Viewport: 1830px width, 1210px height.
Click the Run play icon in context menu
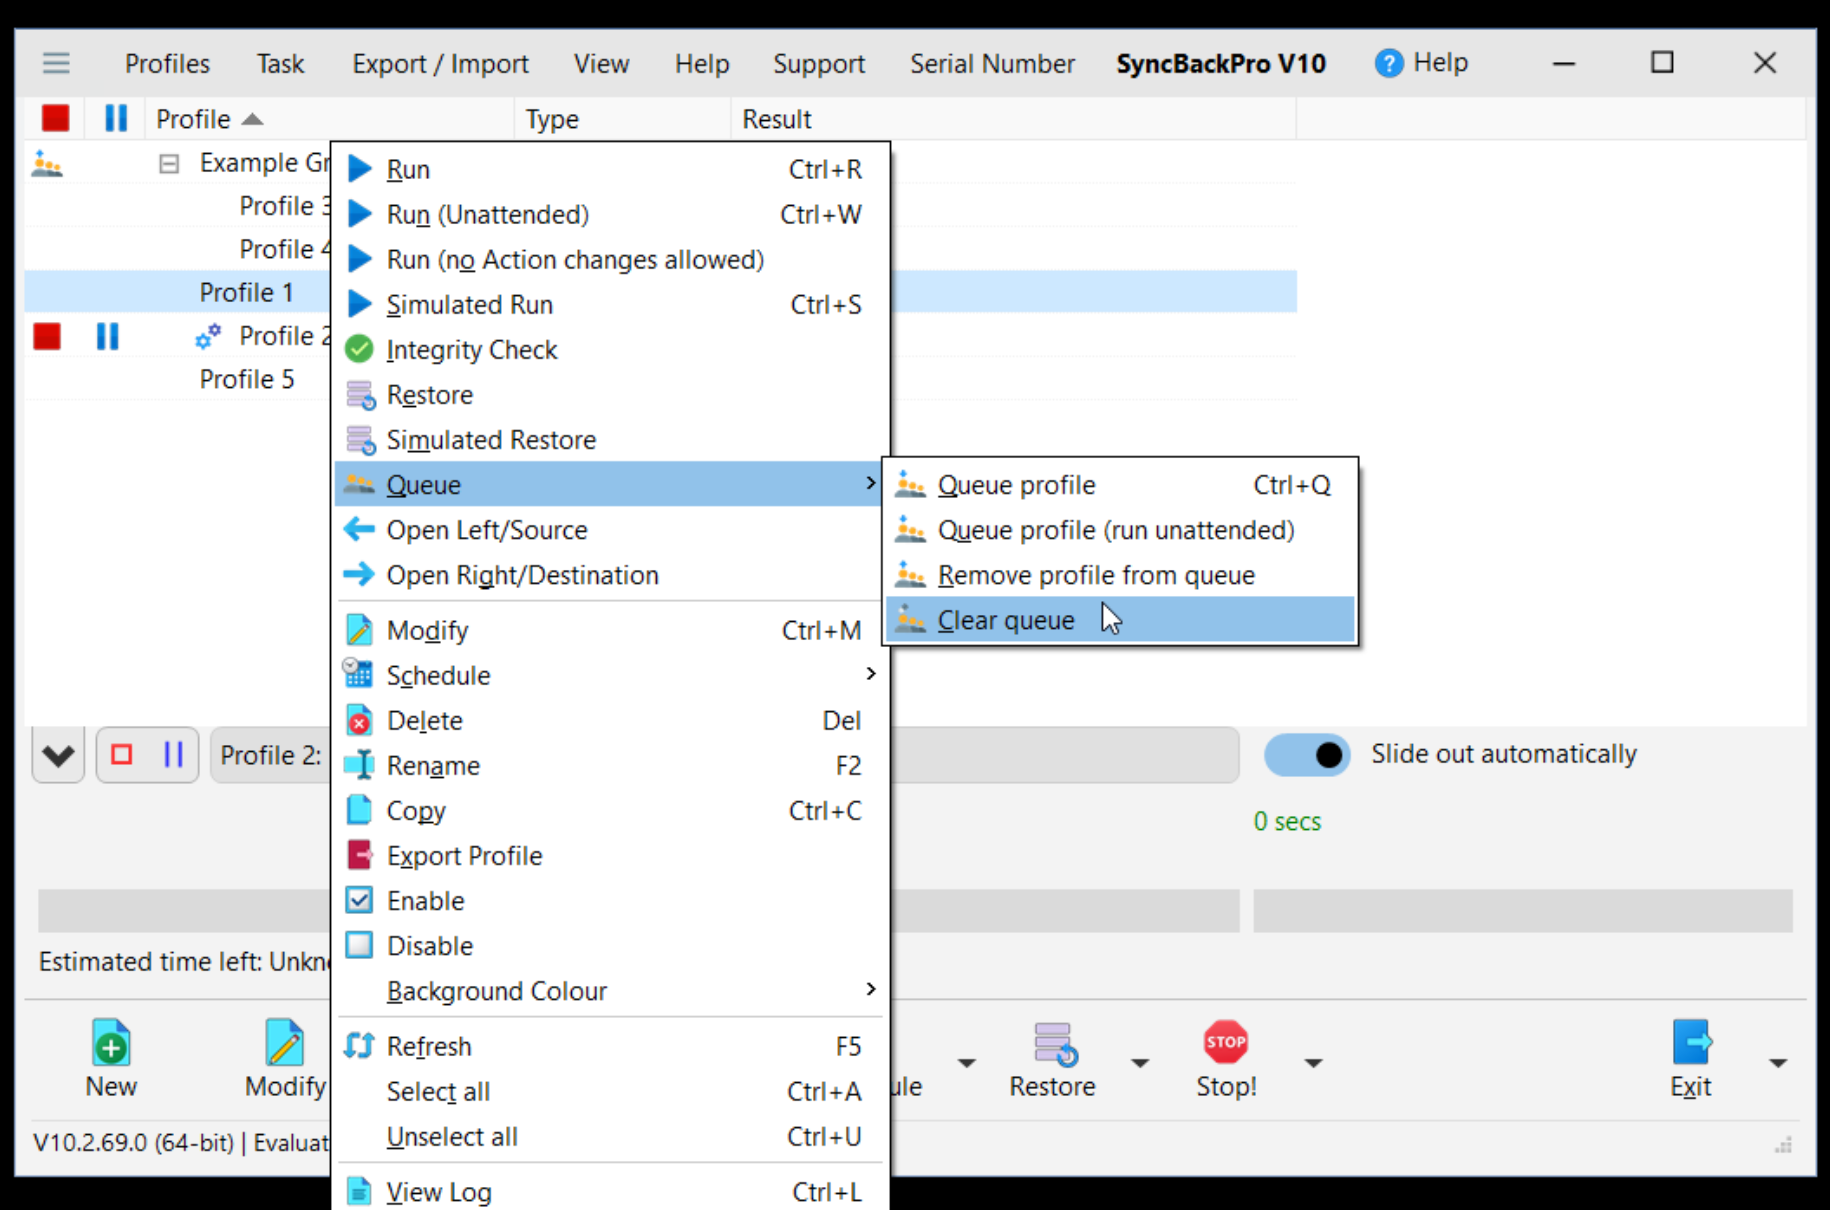tap(360, 169)
